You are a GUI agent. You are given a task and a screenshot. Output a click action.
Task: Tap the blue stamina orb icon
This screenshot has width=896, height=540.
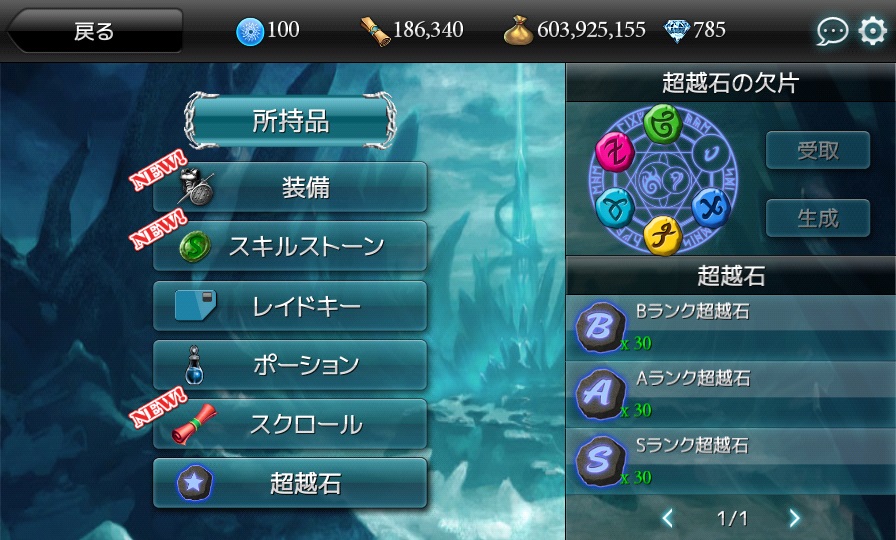250,31
